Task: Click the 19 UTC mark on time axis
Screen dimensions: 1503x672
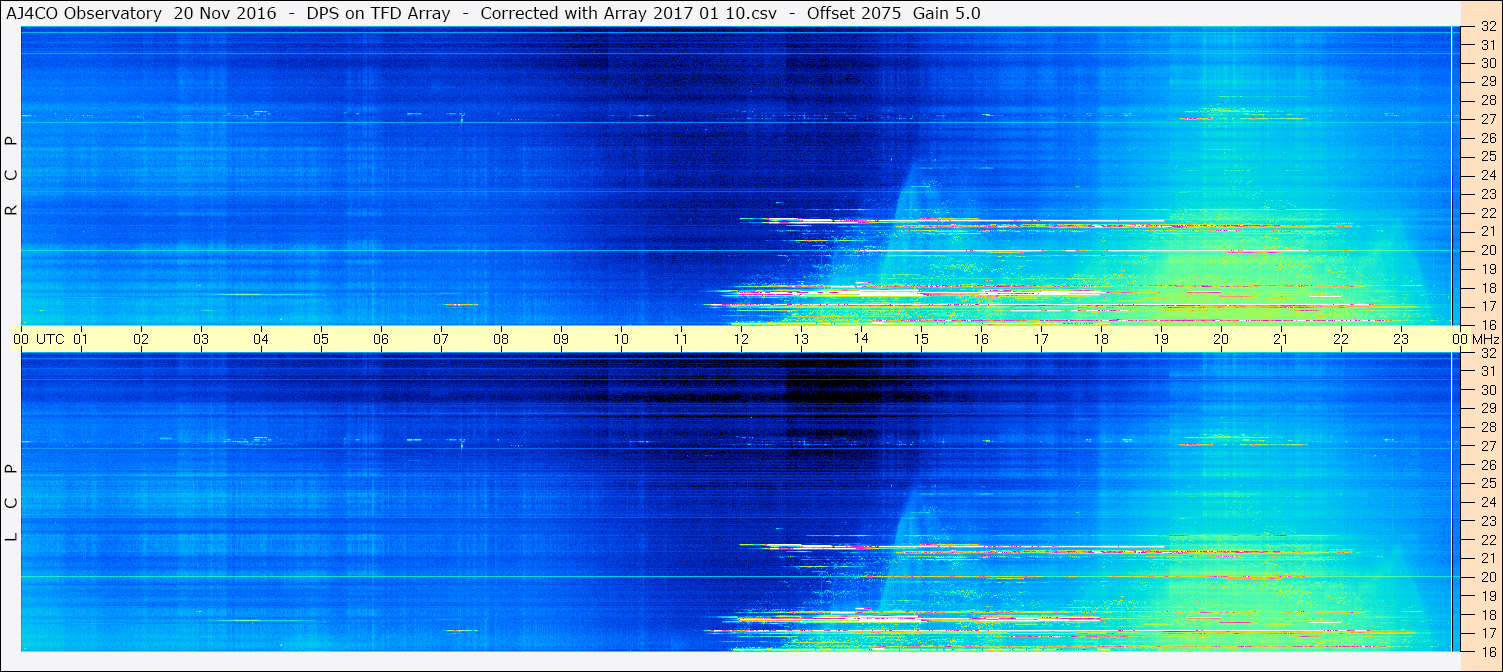Action: point(1161,339)
